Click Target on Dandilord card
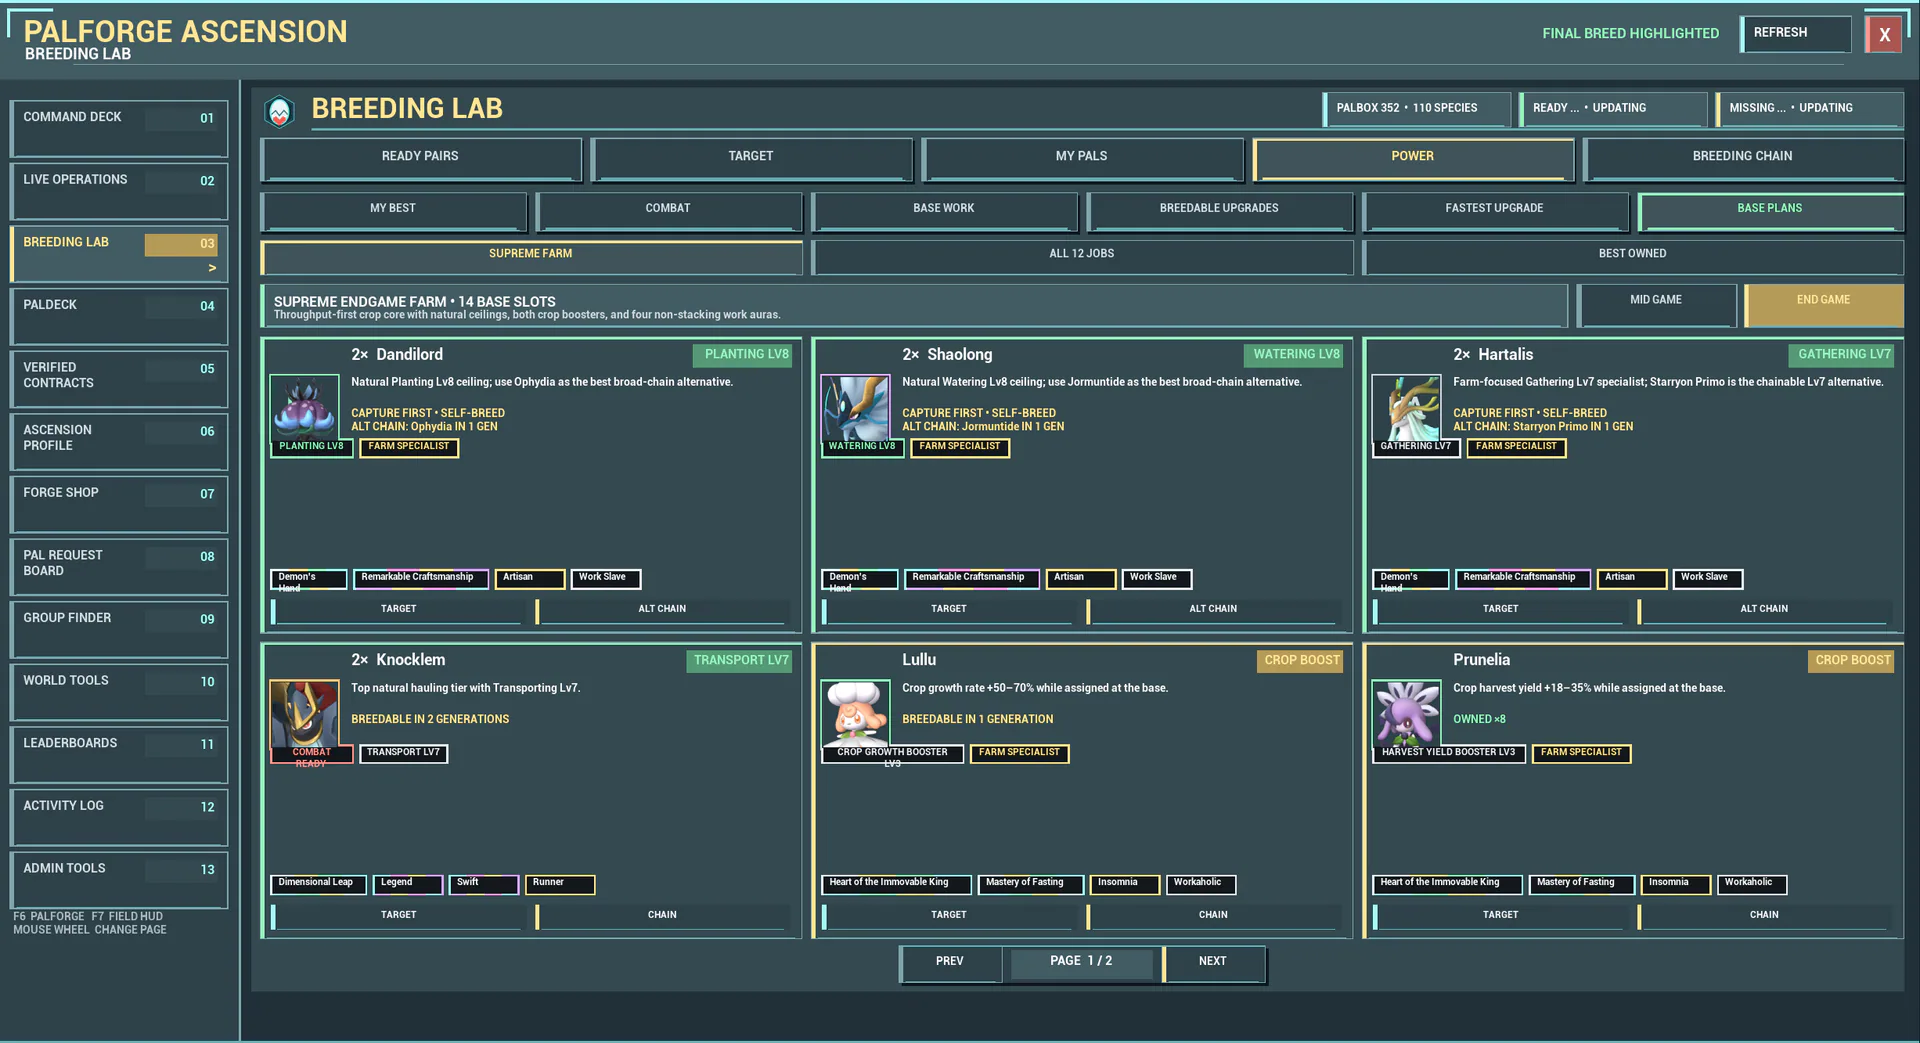 coord(398,611)
